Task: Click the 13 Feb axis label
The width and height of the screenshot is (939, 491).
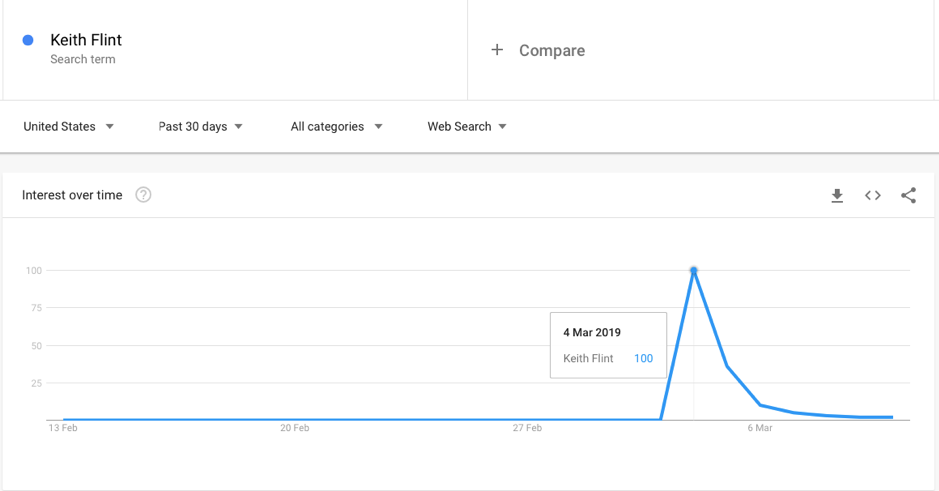Action: pos(63,428)
